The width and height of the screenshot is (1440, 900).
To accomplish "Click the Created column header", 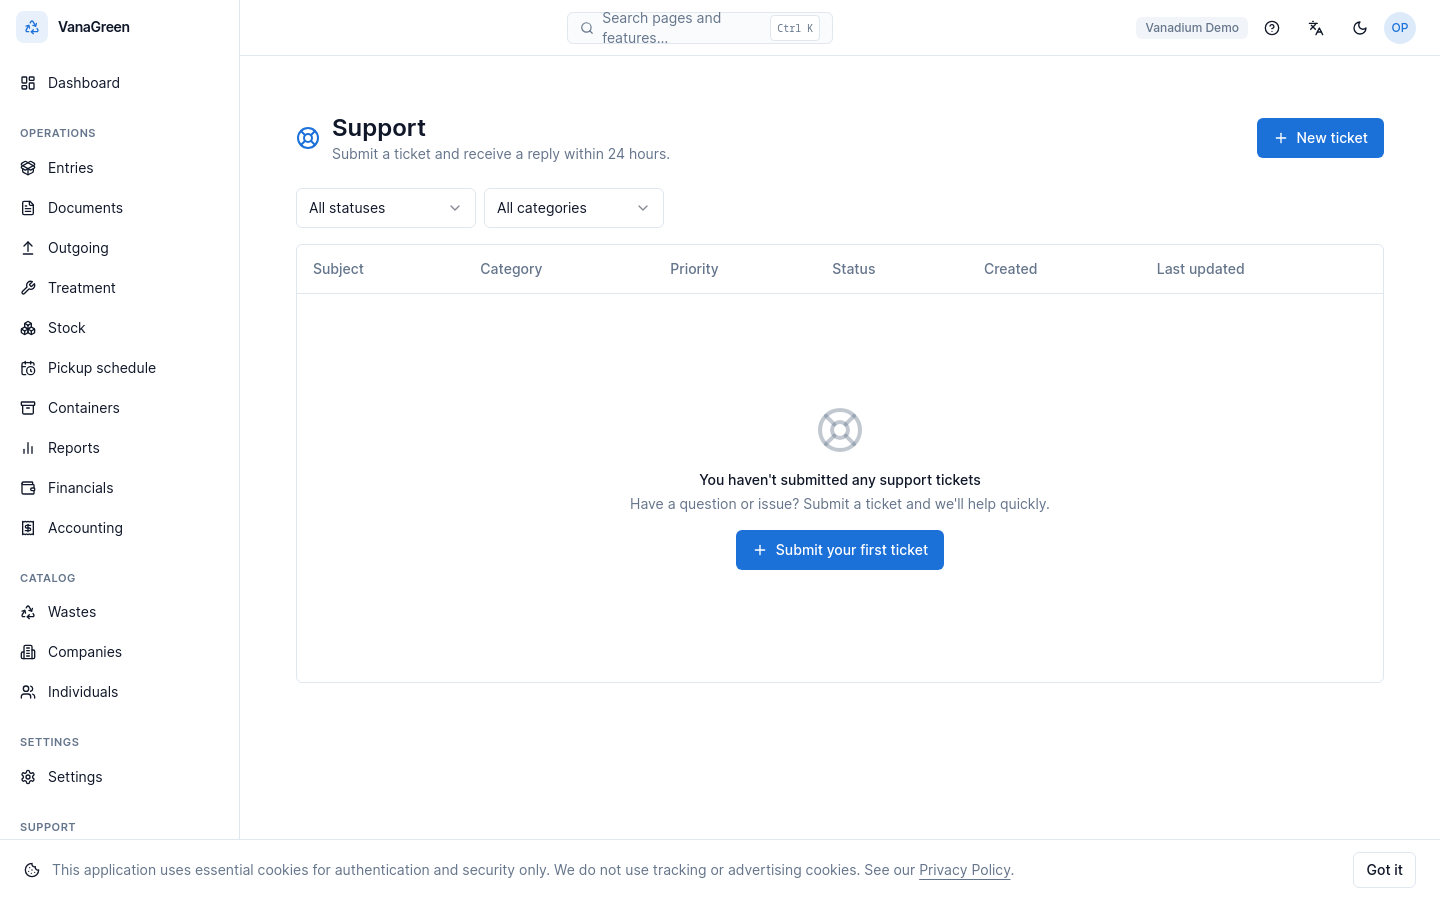I will pyautogui.click(x=1010, y=269).
